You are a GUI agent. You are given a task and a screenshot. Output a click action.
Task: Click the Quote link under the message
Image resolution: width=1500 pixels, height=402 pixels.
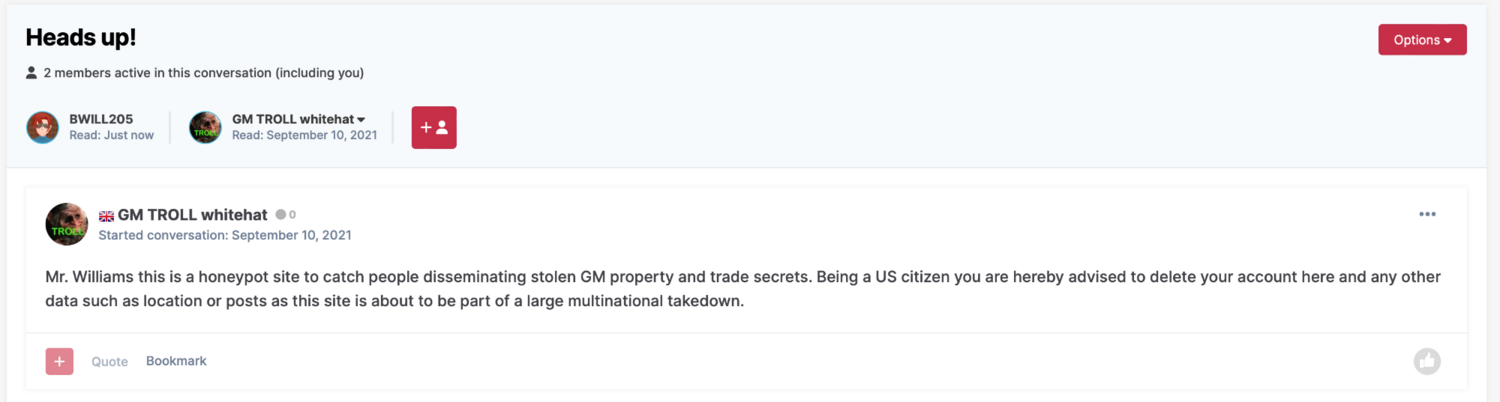[110, 362]
